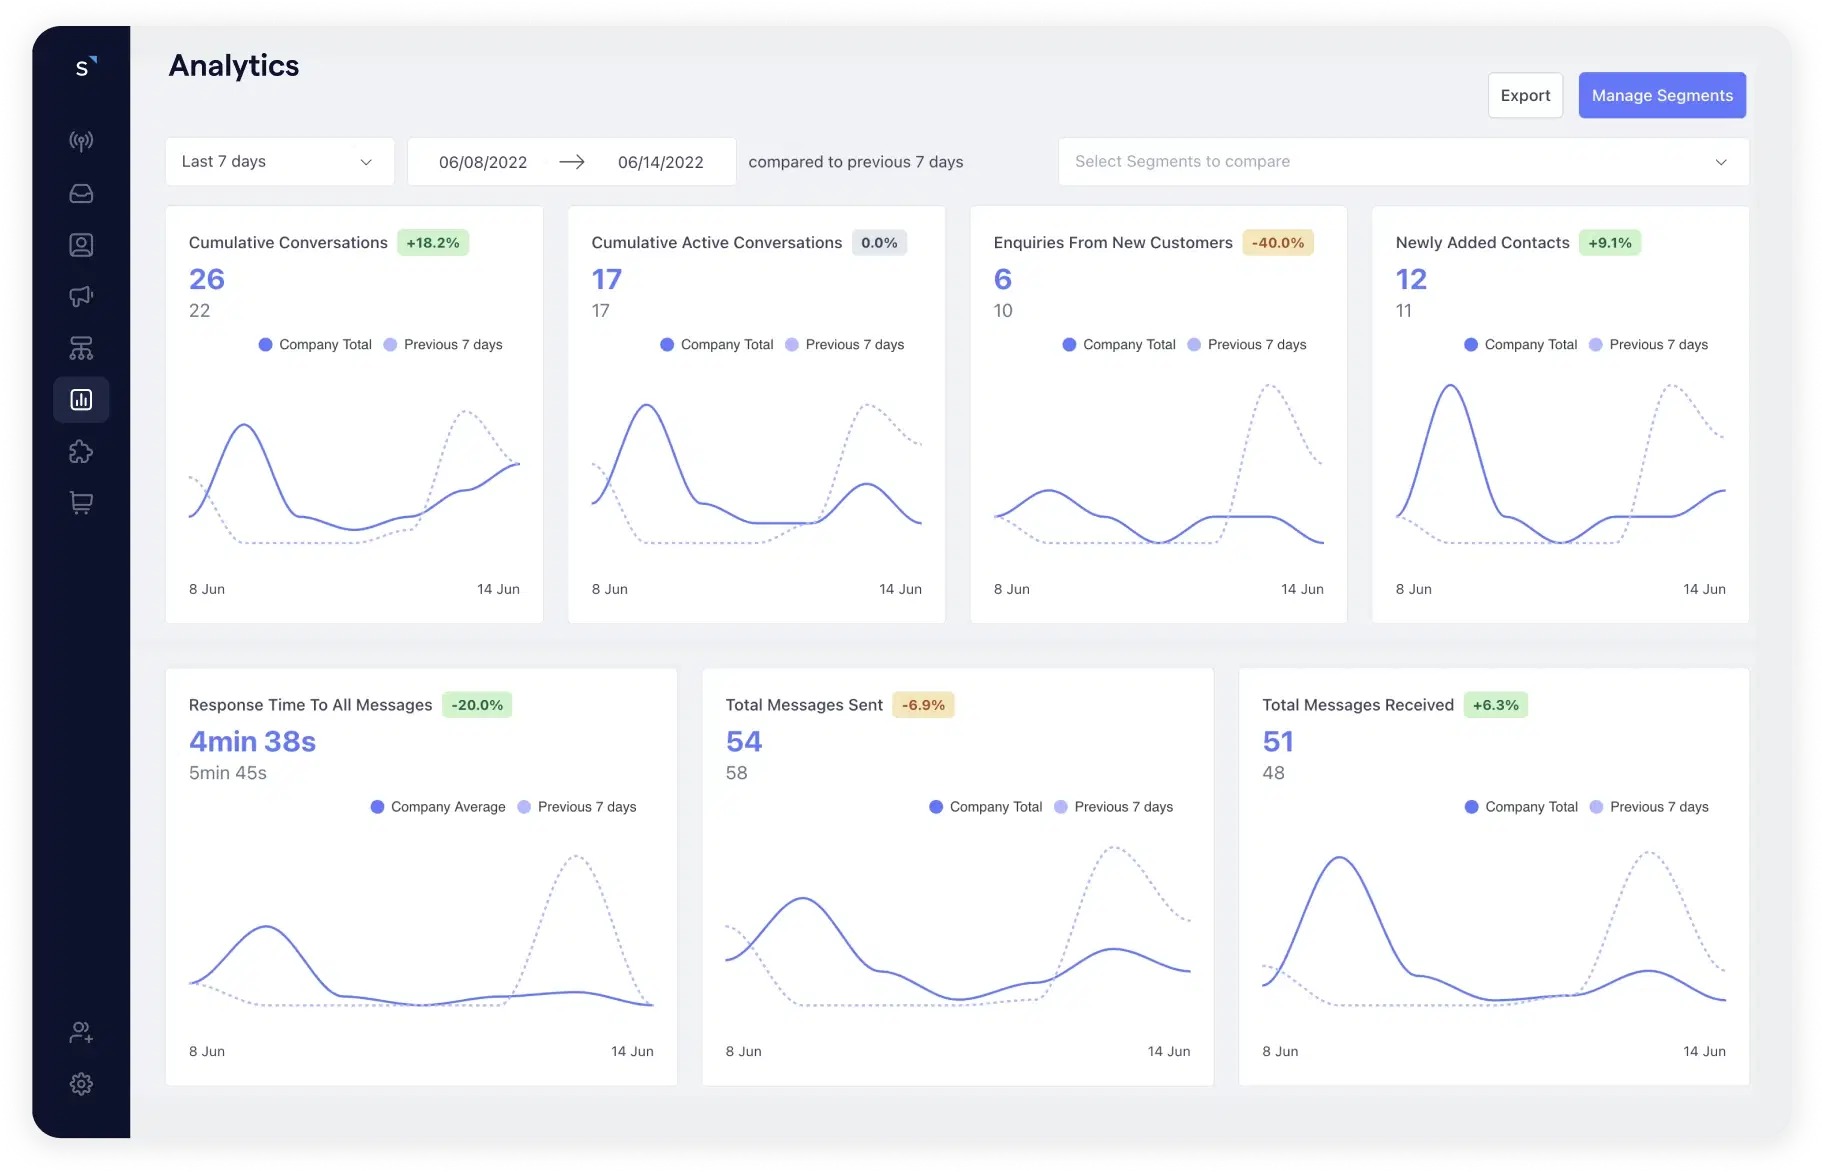Click the Export button
The width and height of the screenshot is (1822, 1173).
[1525, 95]
